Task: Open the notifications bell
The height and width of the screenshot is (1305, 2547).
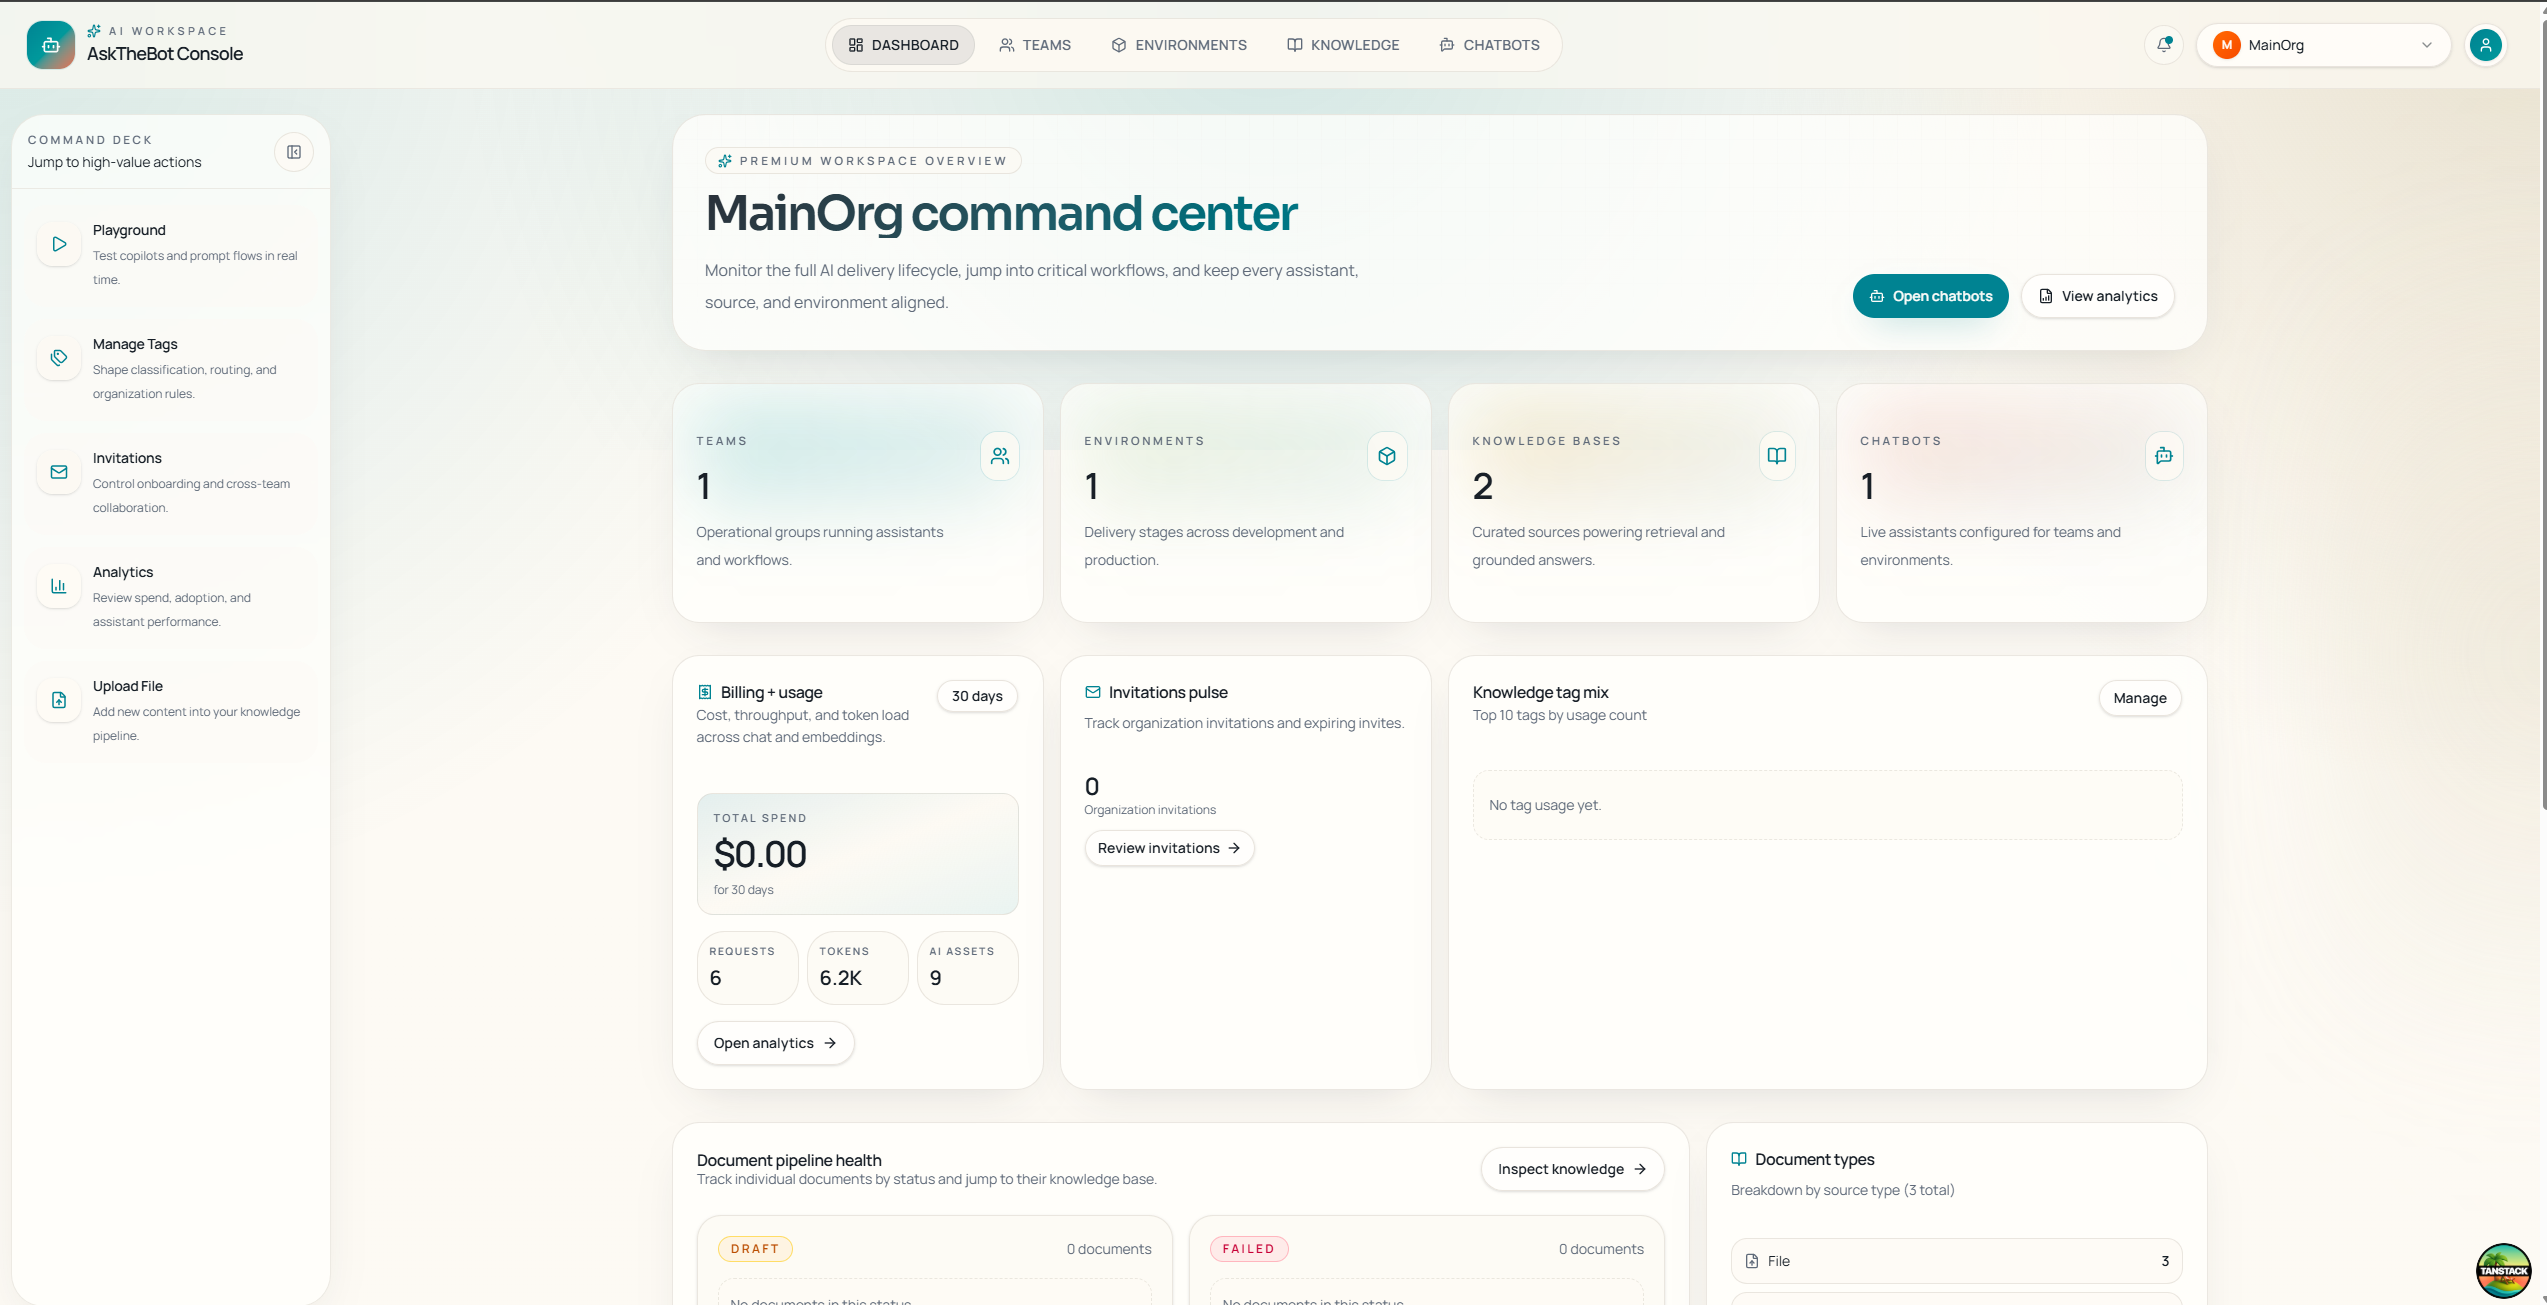Action: pyautogui.click(x=2164, y=45)
